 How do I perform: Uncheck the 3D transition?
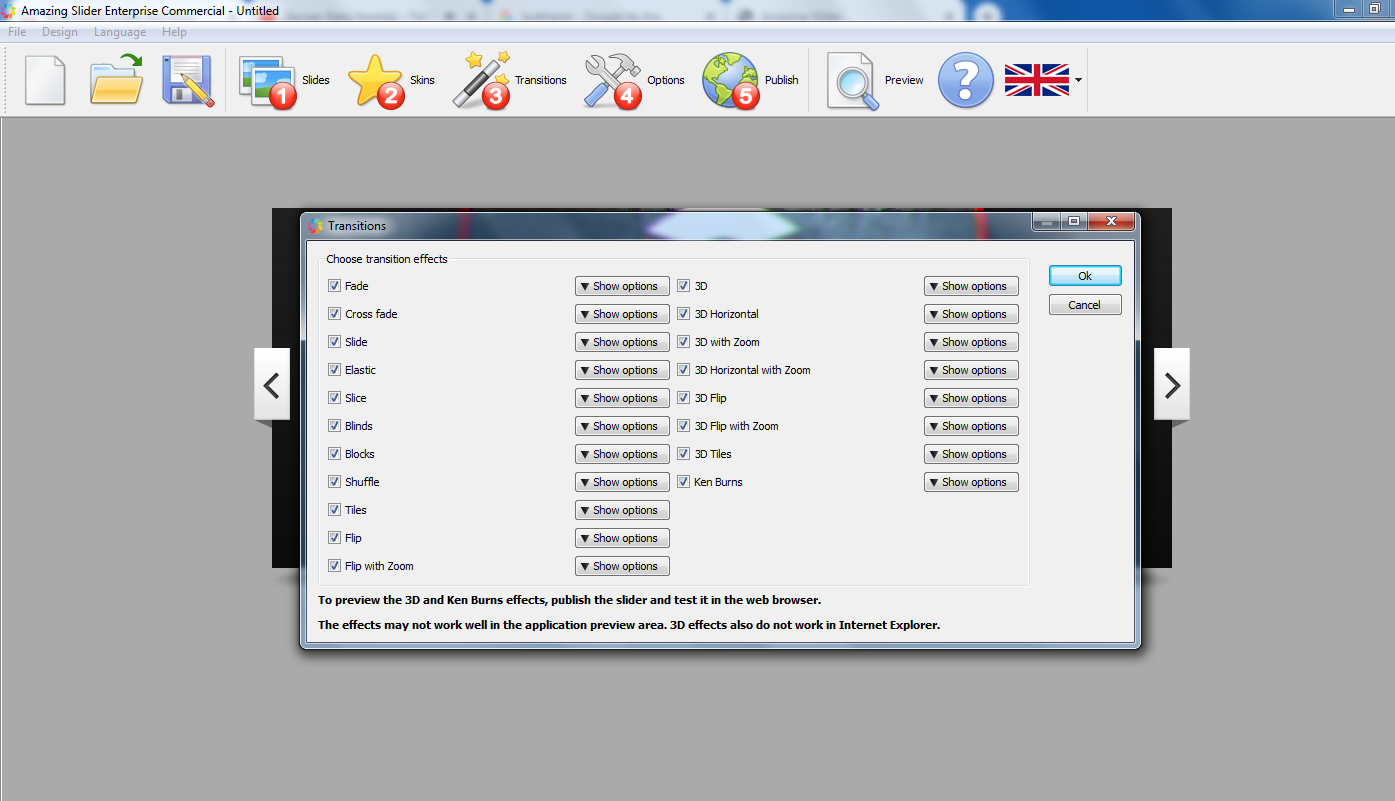click(684, 286)
